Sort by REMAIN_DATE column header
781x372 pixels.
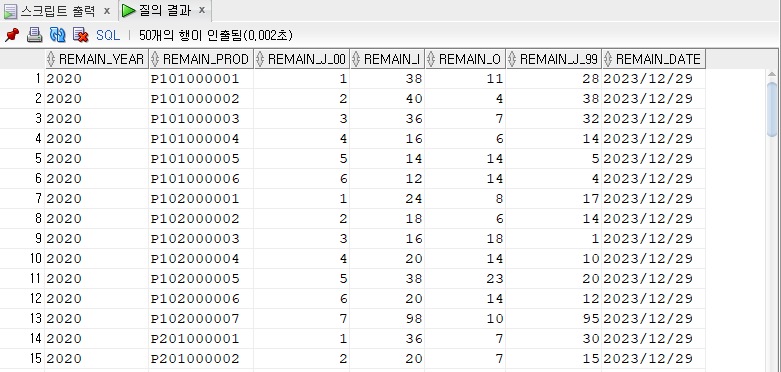[x=653, y=59]
